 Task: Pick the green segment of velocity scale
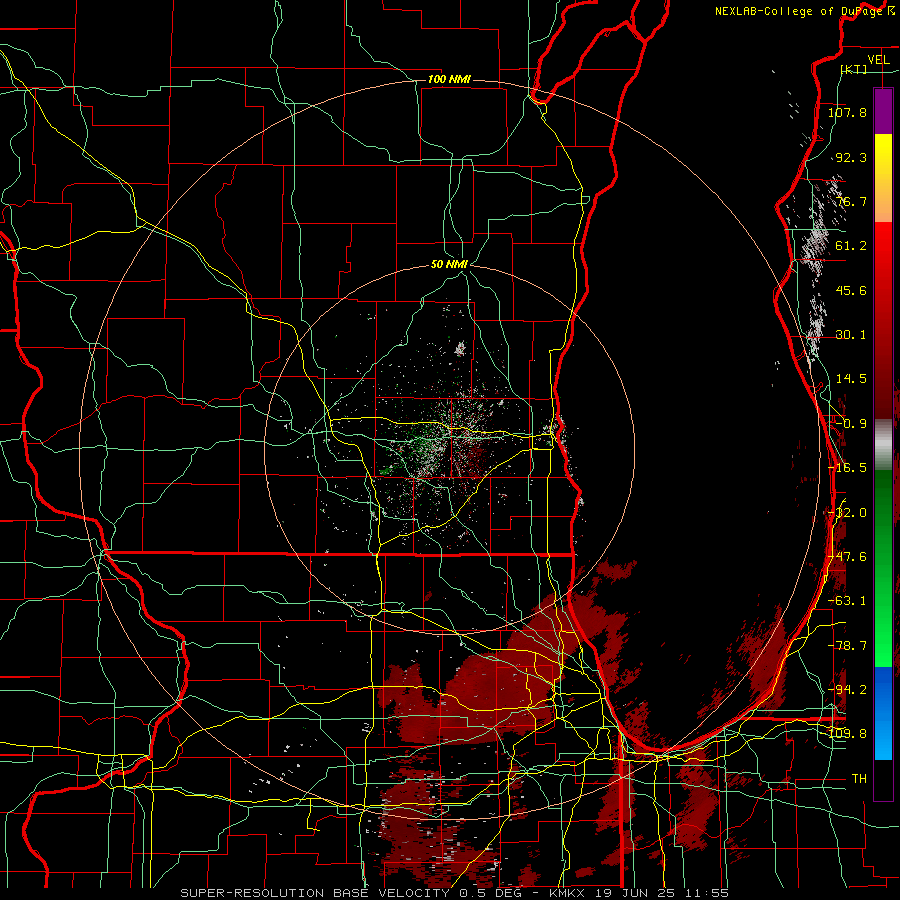(x=883, y=568)
